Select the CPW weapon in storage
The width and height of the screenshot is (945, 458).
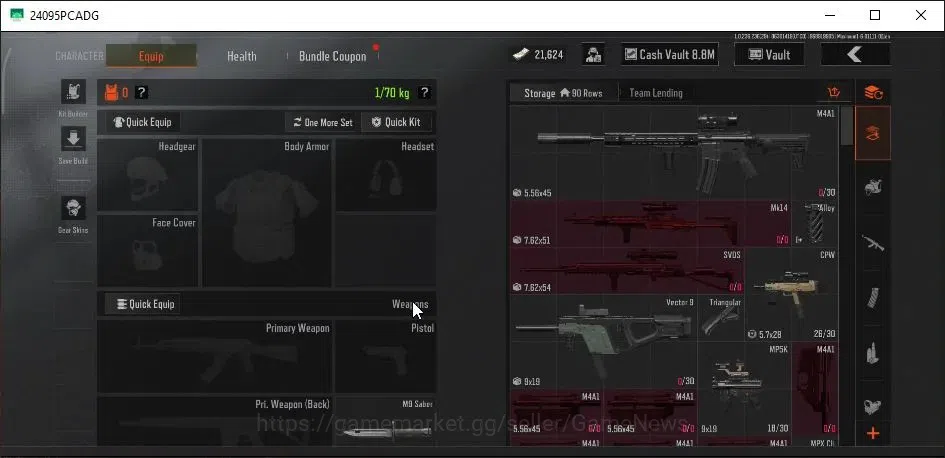coord(791,295)
